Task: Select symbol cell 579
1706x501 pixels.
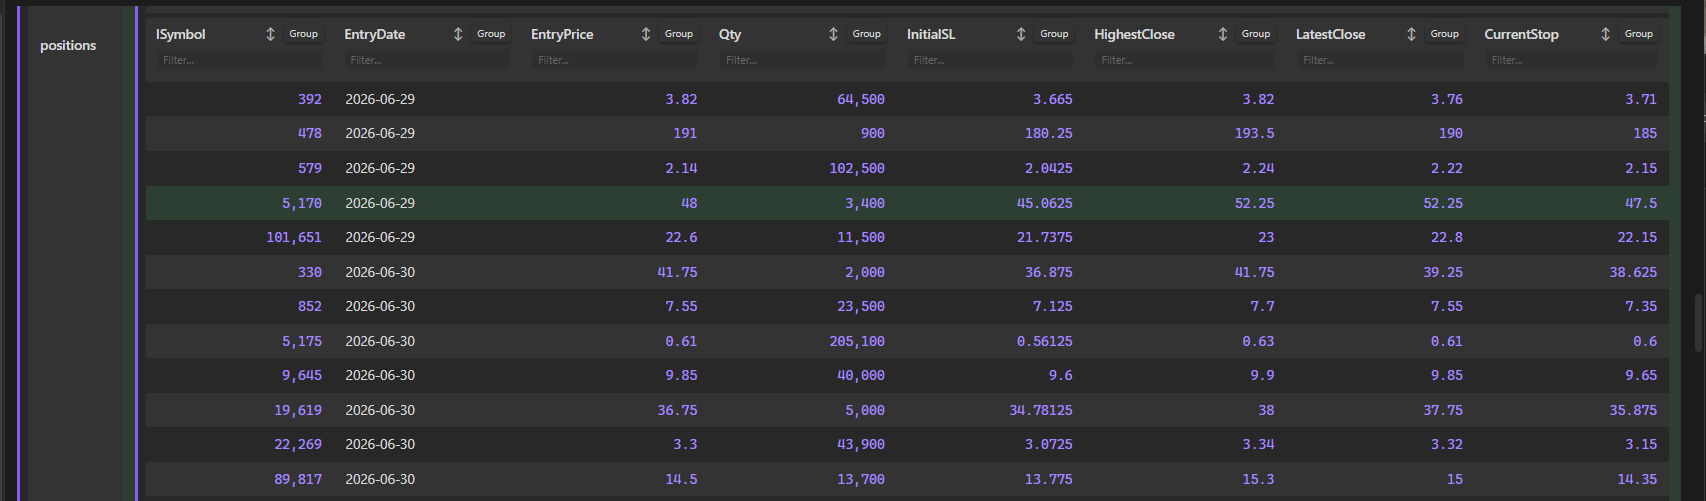Action: 310,168
